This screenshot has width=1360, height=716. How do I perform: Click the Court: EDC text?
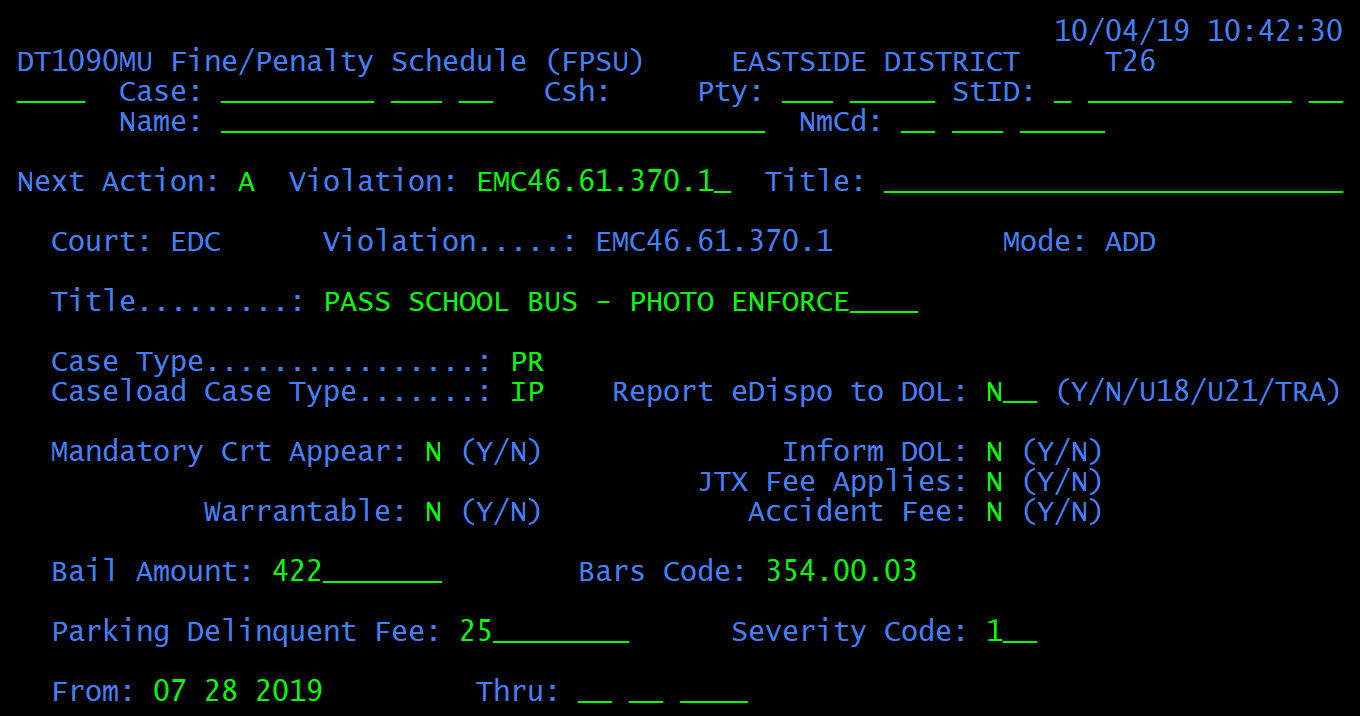pos(136,242)
